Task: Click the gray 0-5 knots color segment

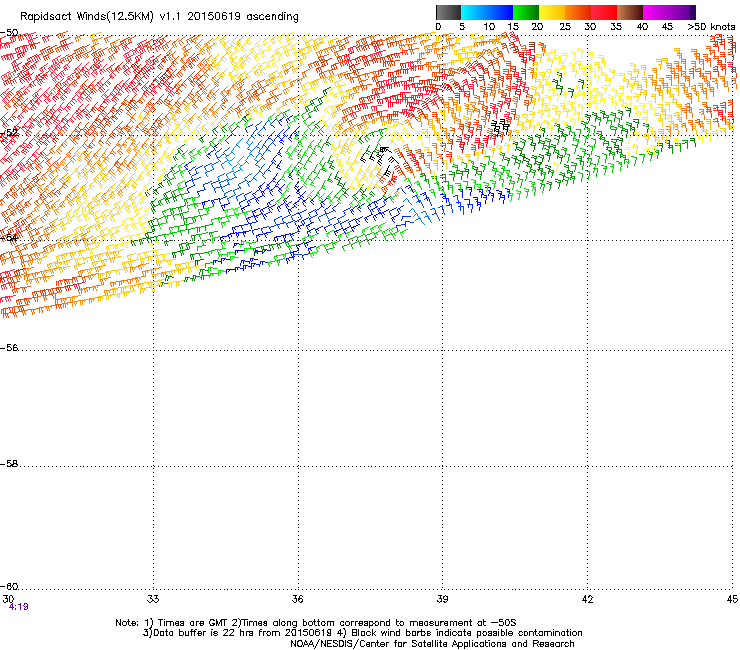Action: 448,12
